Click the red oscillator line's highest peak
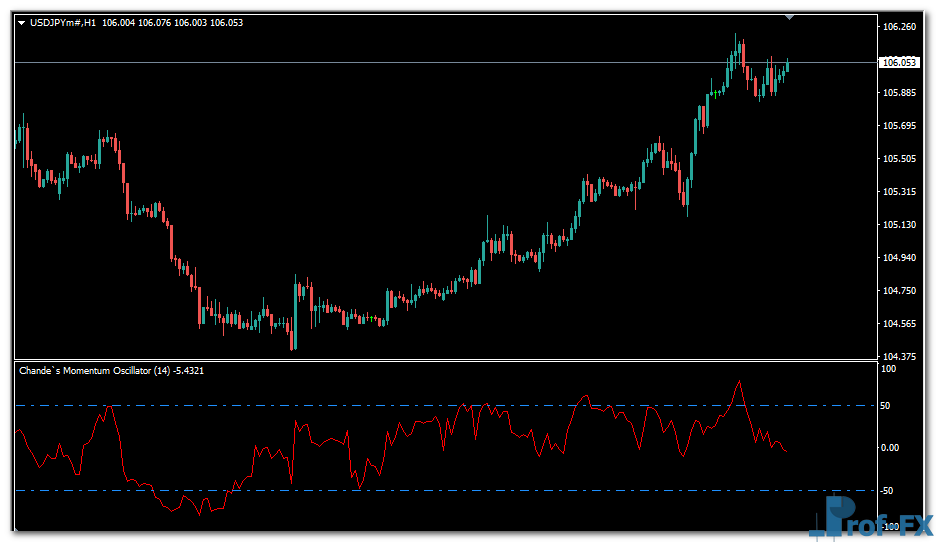Viewport: 936px width, 542px height. pos(739,381)
